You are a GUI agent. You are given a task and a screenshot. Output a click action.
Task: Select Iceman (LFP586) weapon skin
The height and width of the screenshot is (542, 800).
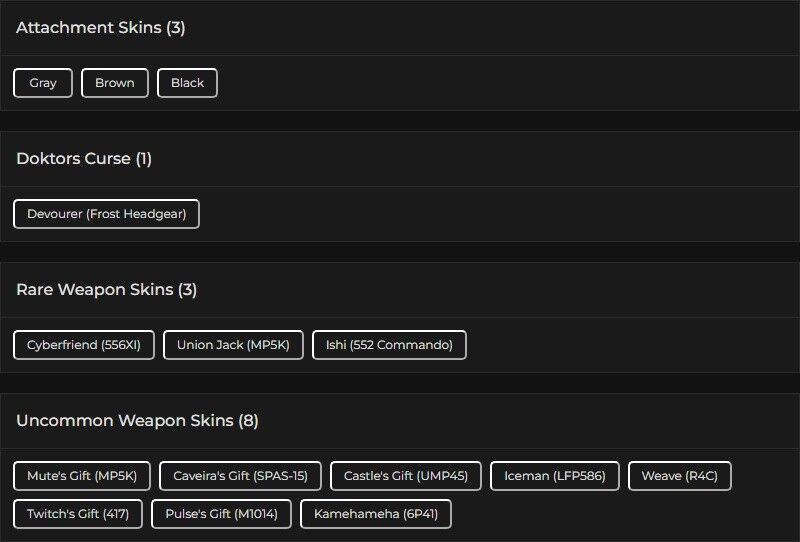(x=555, y=476)
